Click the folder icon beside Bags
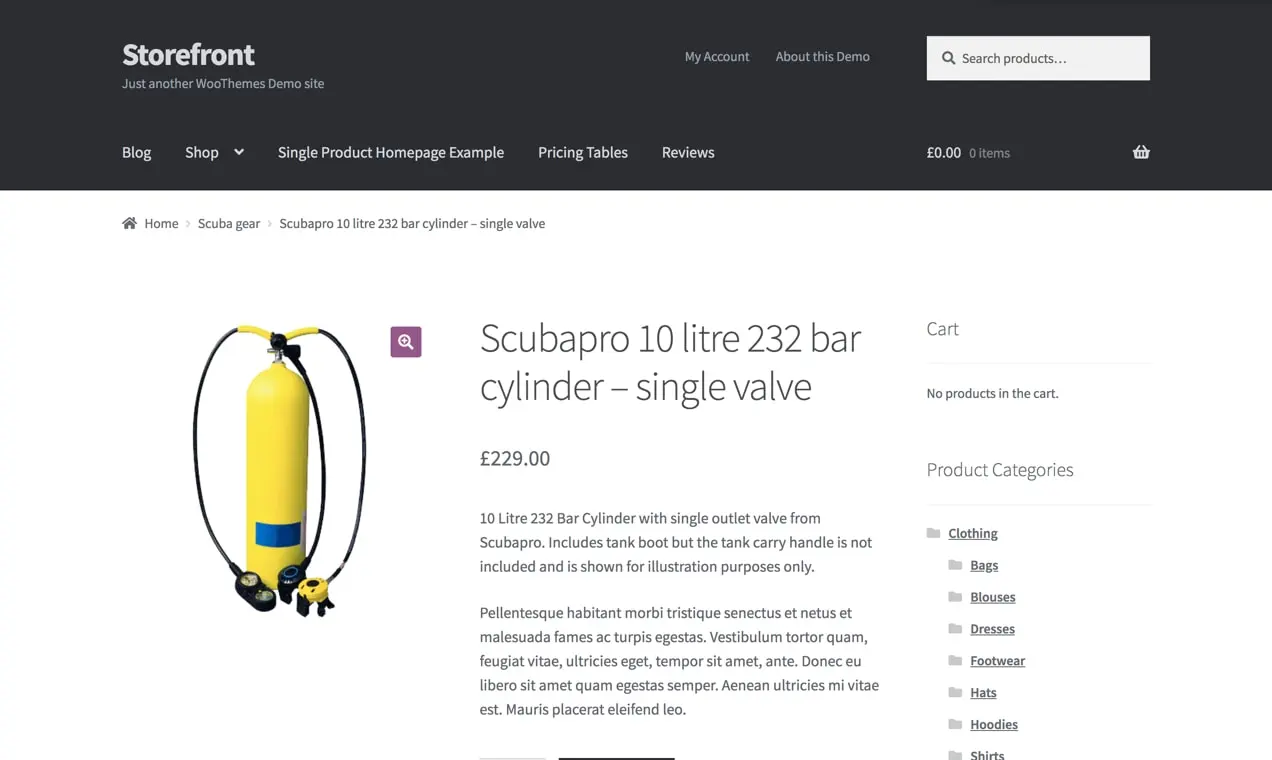The image size is (1272, 760). click(955, 565)
